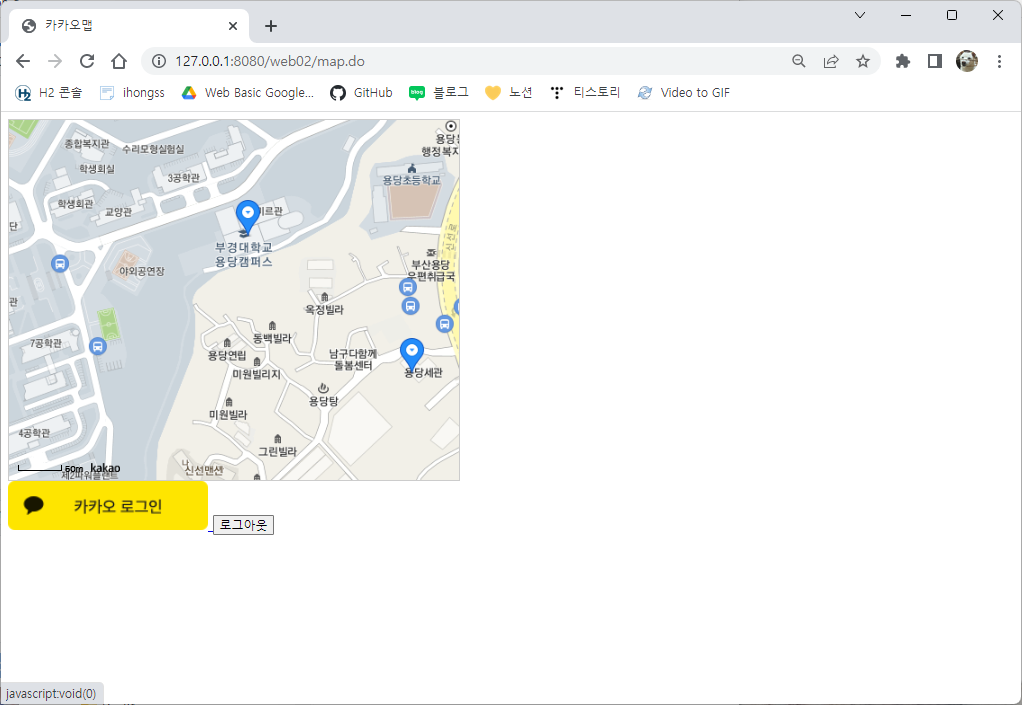The image size is (1022, 705).
Task: Close the 카카오맵 tab
Action: [233, 26]
